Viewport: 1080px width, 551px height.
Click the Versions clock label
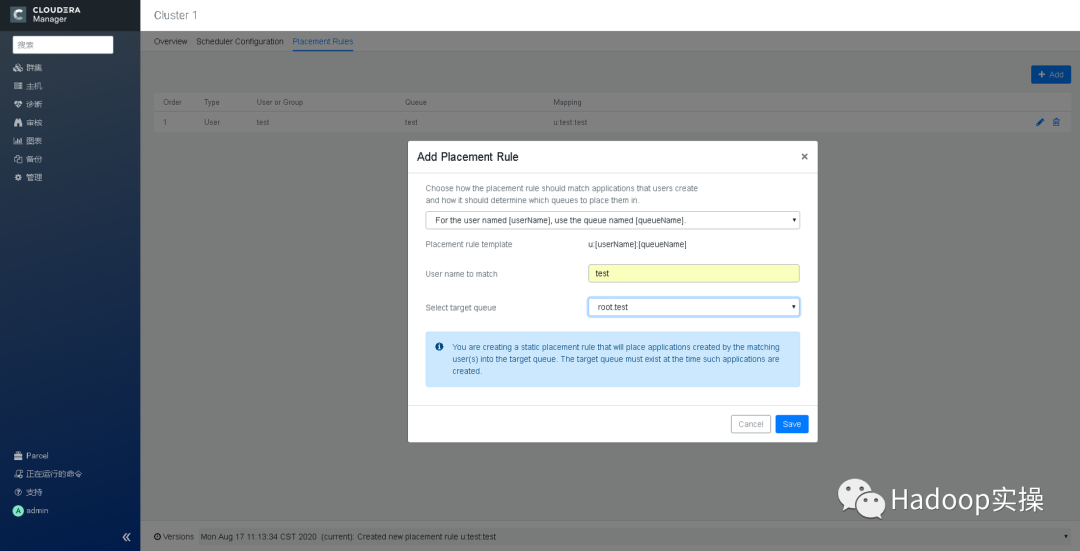tap(174, 537)
